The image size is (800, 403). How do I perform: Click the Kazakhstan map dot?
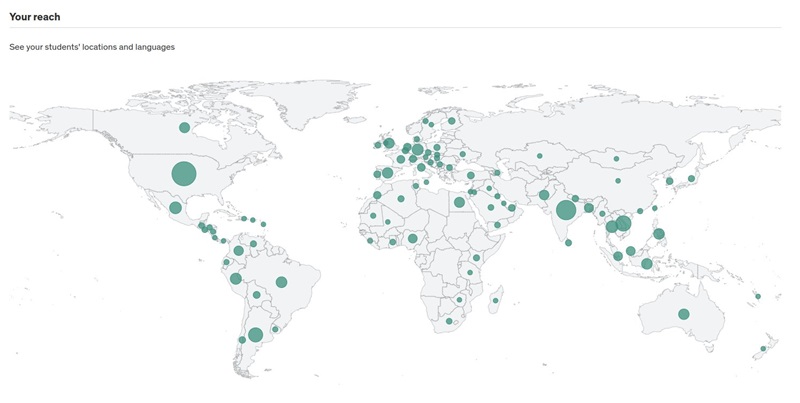pos(539,156)
